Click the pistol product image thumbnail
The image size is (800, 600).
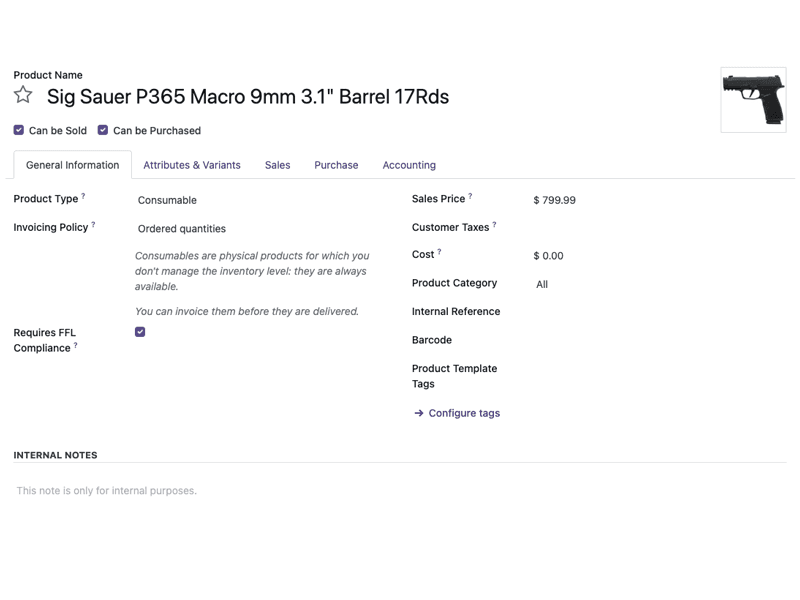point(753,100)
